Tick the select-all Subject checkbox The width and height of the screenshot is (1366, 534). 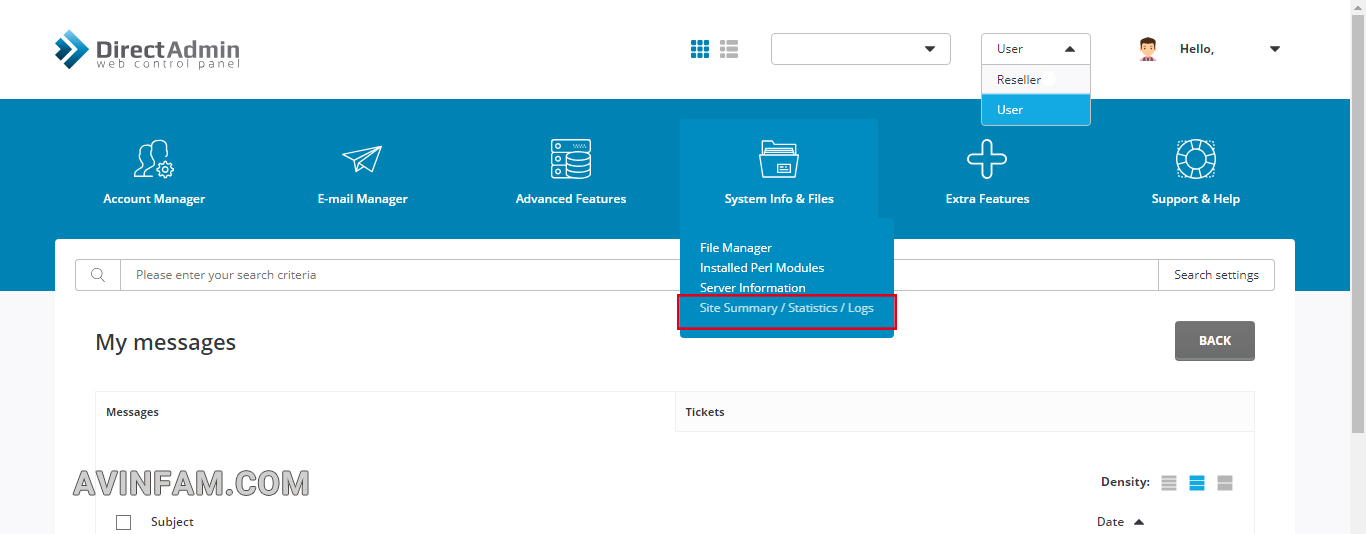pos(124,522)
